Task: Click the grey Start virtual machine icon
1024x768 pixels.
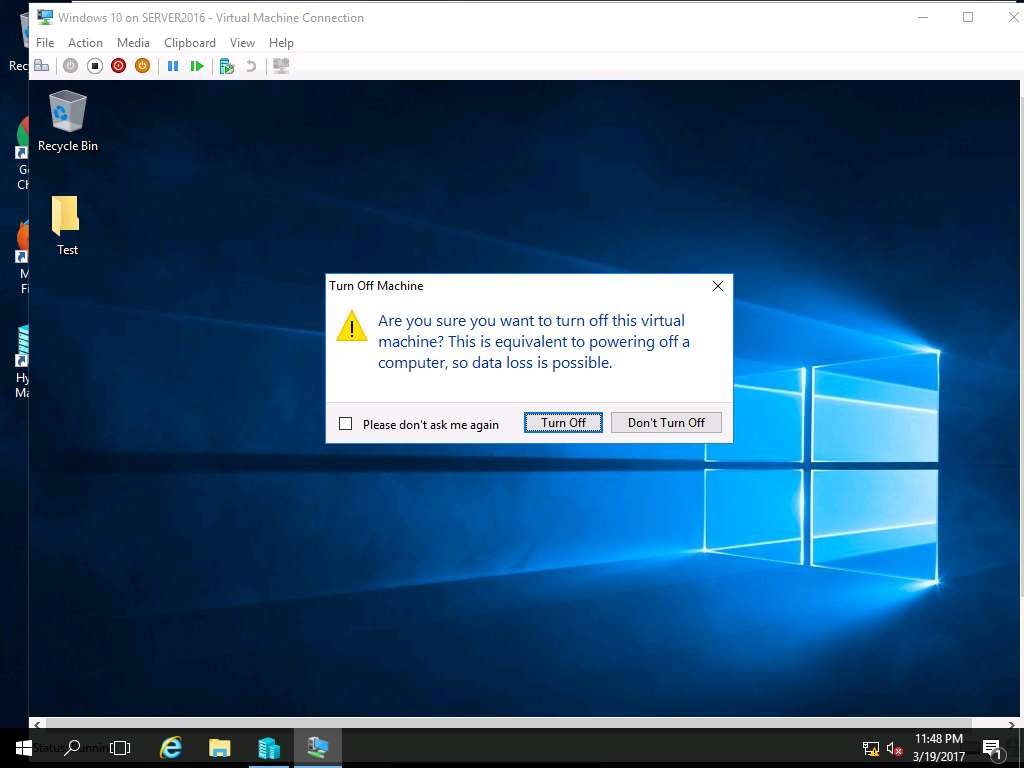Action: tap(71, 66)
